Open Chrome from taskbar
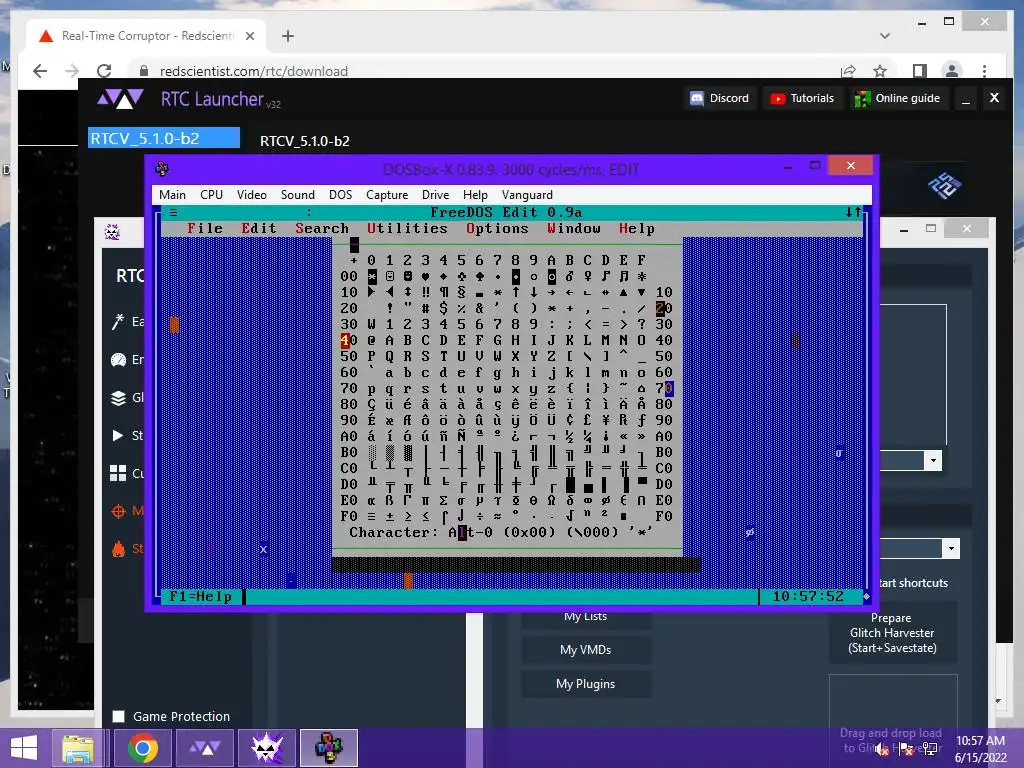Image resolution: width=1024 pixels, height=768 pixels. click(x=143, y=748)
